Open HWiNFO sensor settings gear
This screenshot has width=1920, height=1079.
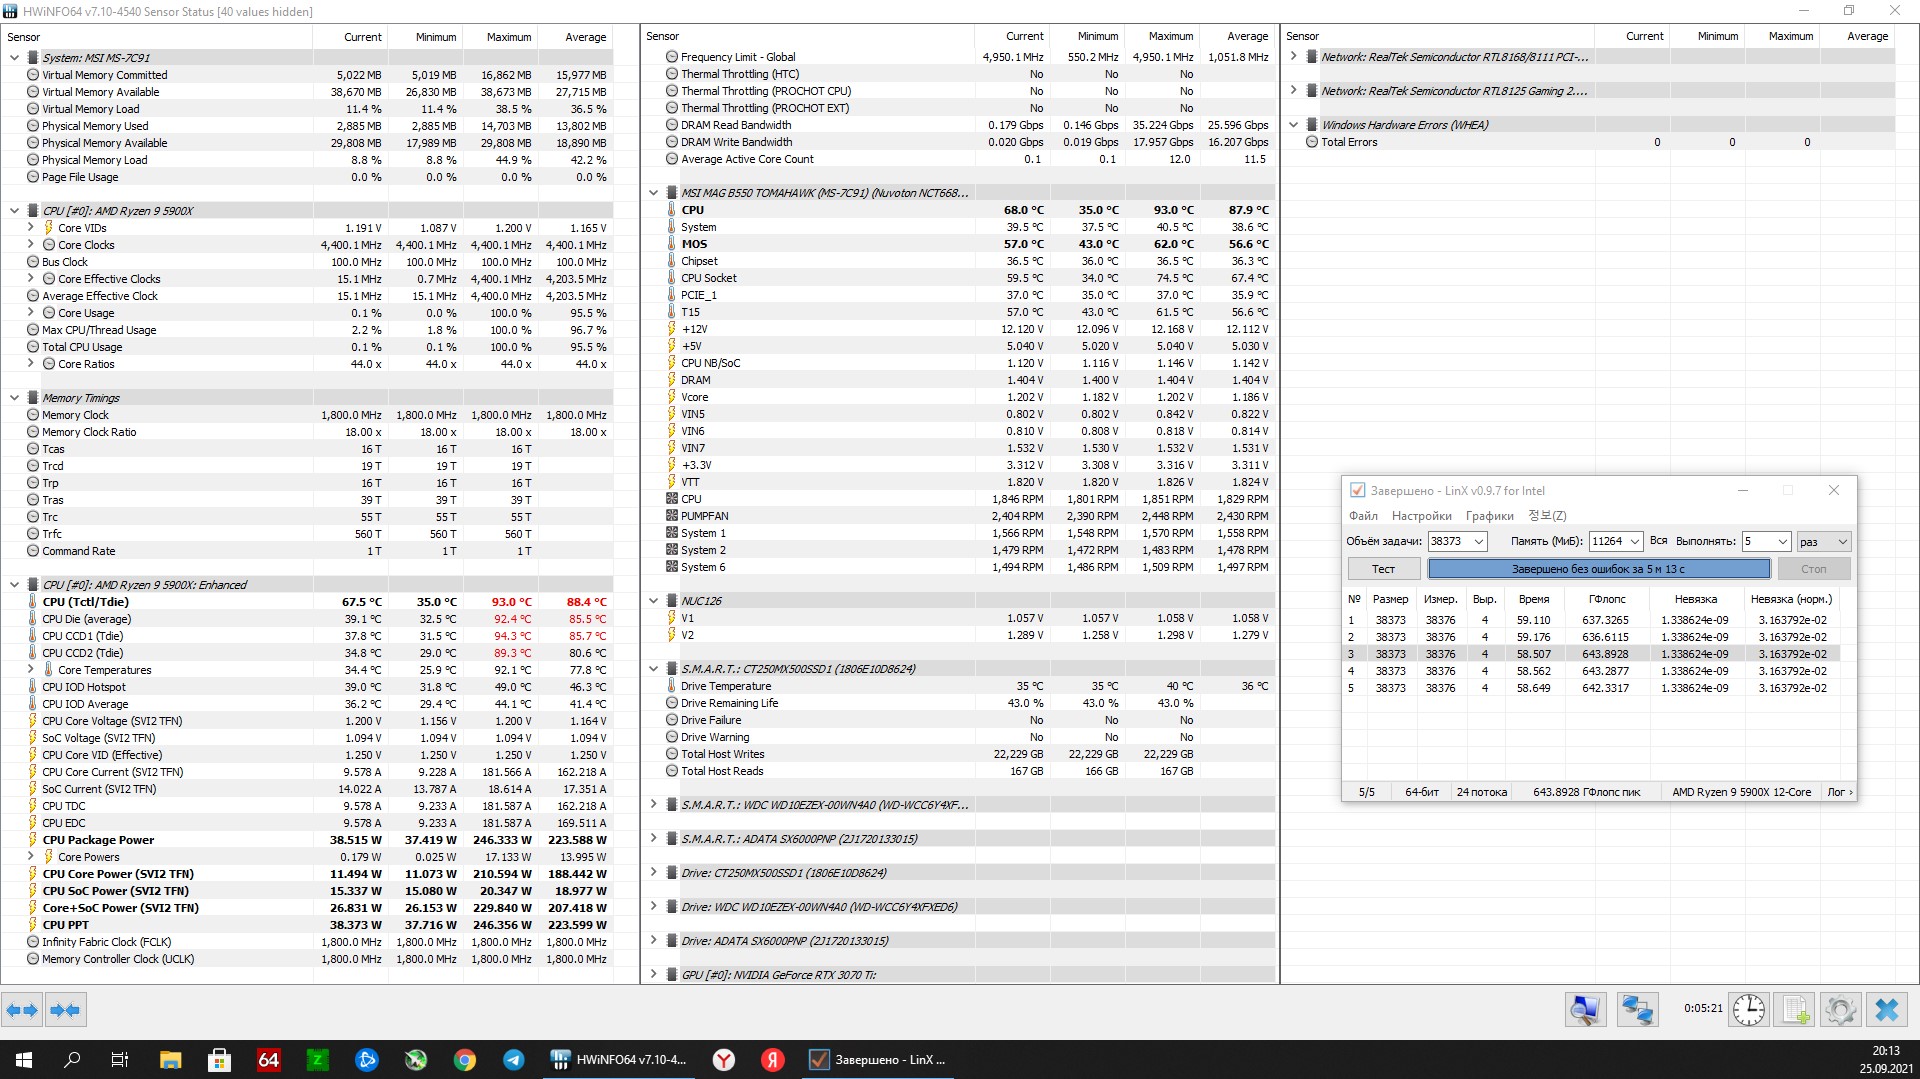pos(1841,1010)
